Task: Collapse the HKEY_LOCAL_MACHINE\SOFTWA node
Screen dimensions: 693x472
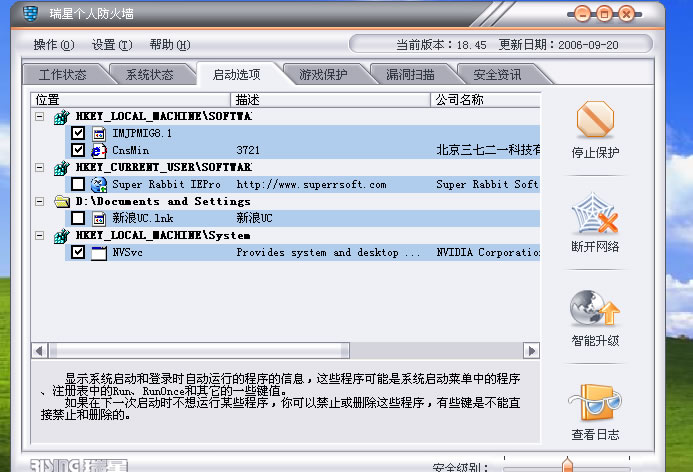Action: coord(39,117)
